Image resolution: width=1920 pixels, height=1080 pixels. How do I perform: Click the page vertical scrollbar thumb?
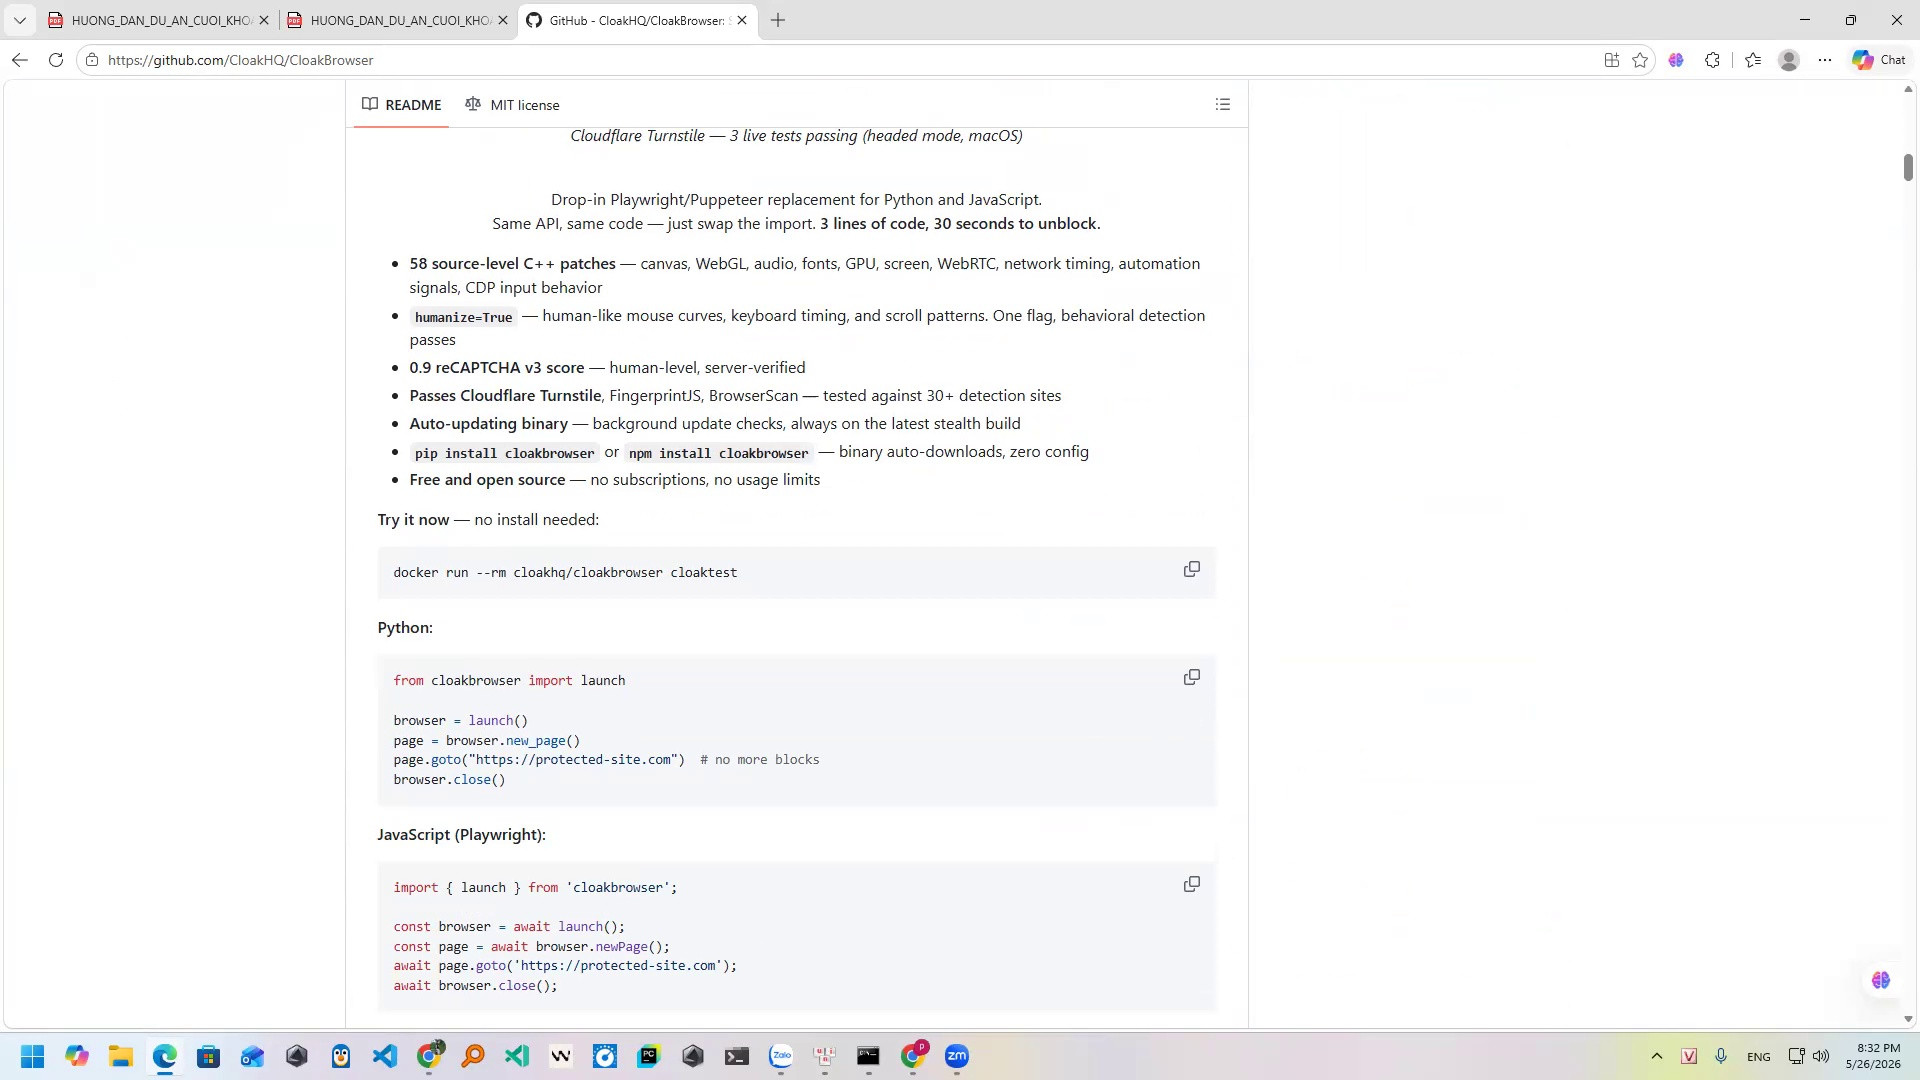[1908, 167]
